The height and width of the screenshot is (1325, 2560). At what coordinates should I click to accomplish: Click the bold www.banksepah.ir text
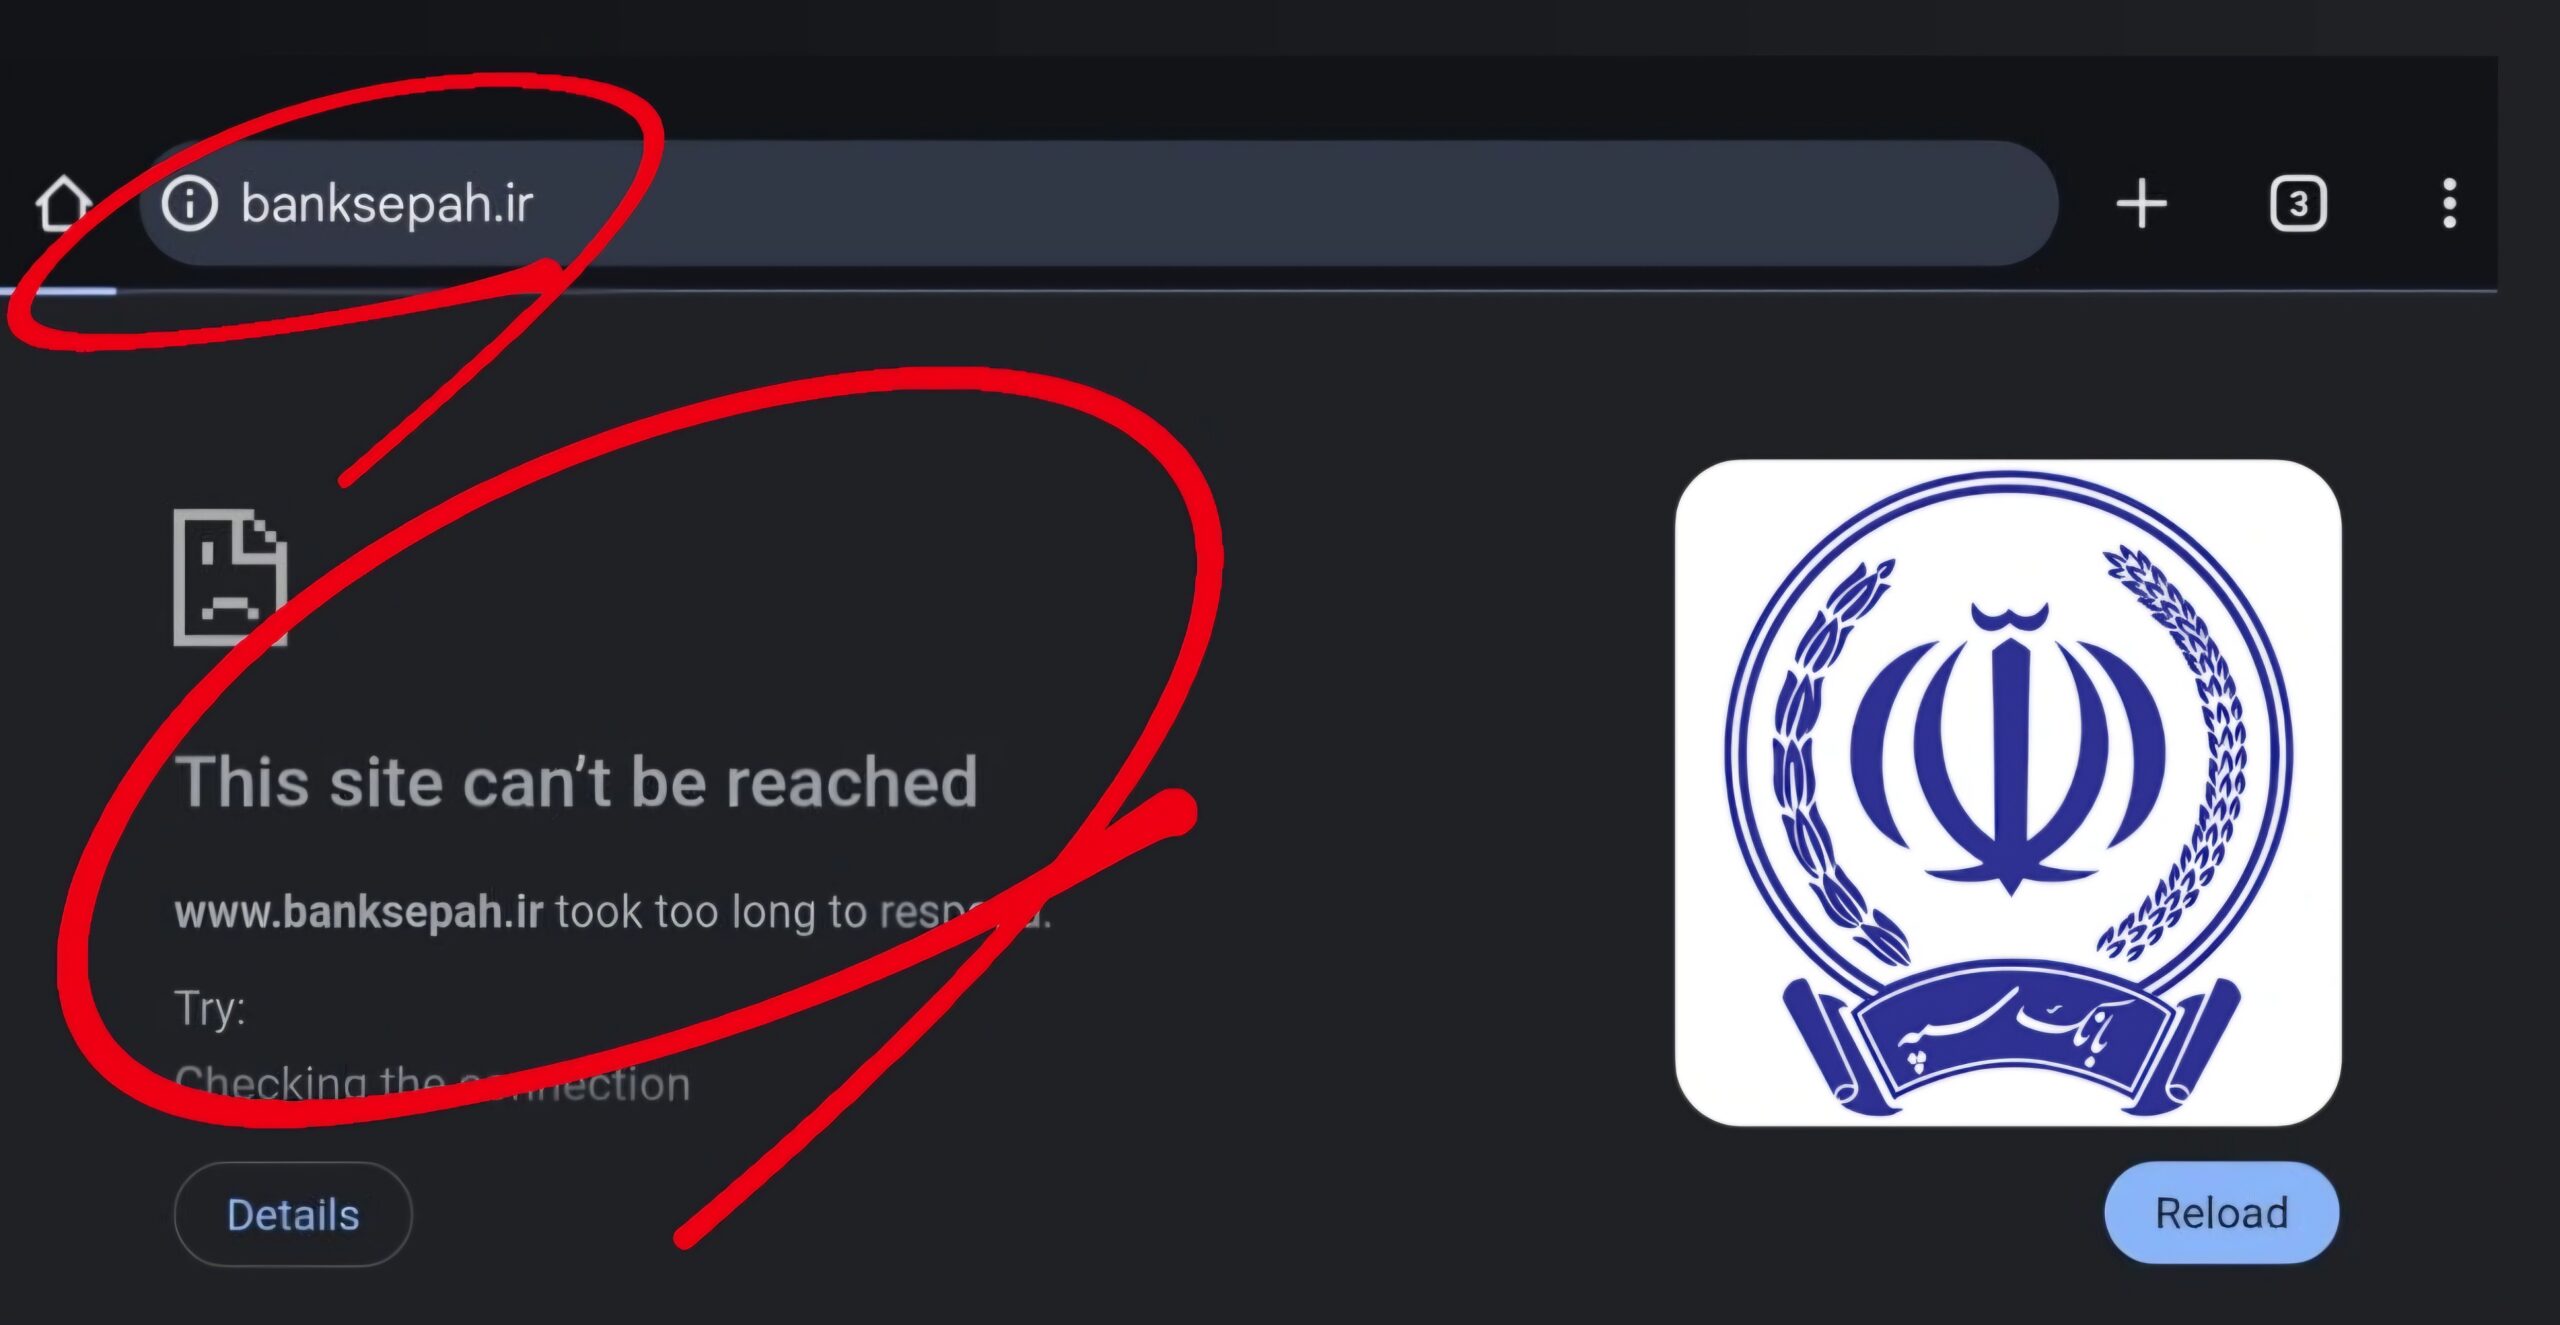[358, 912]
